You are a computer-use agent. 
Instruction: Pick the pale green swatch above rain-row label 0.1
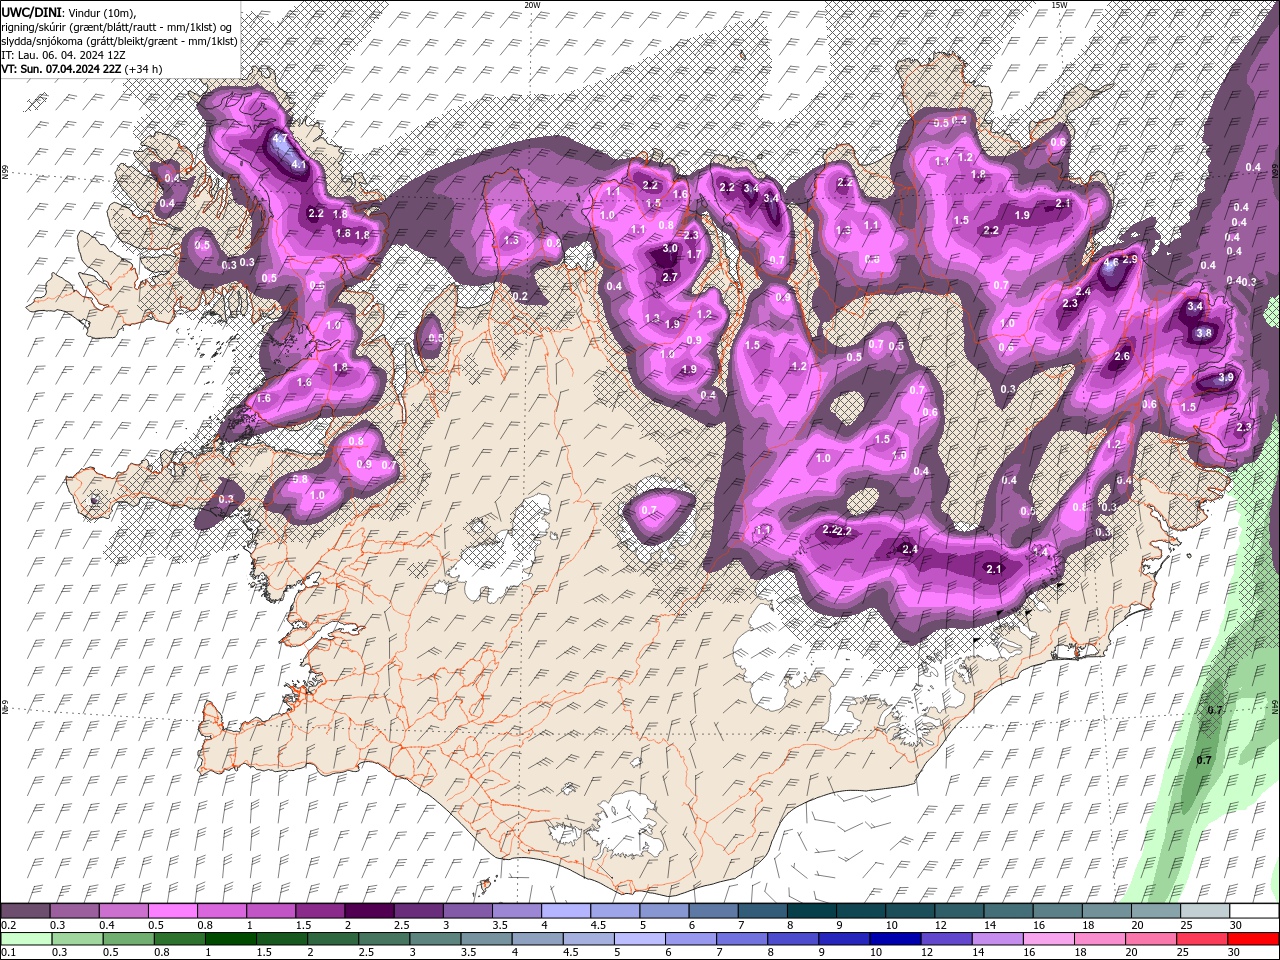click(x=27, y=939)
